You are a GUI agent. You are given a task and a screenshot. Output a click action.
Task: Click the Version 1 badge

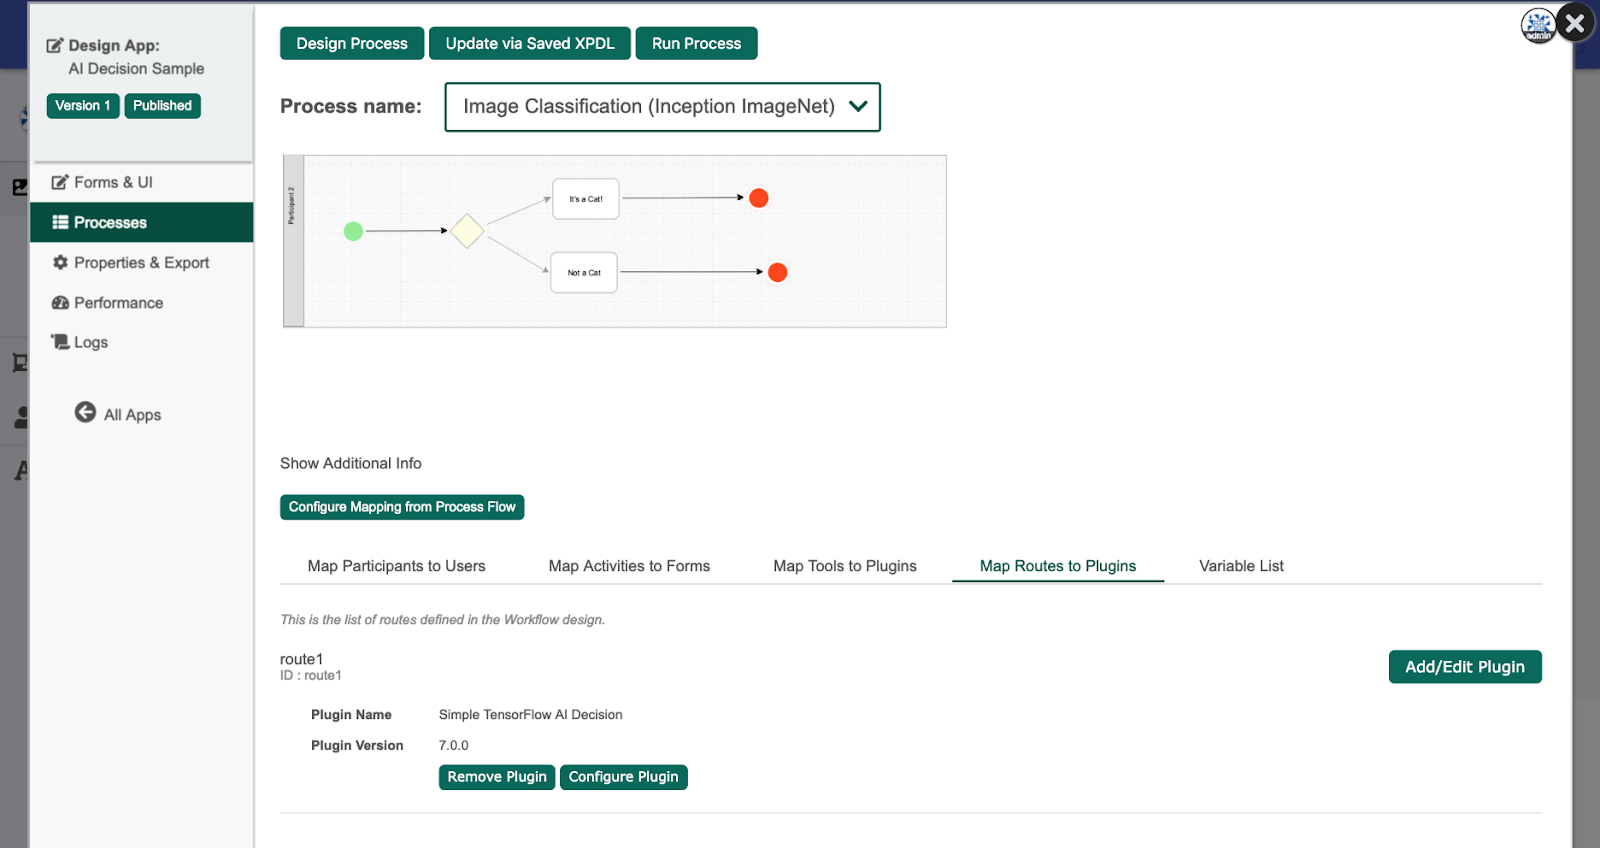tap(83, 106)
